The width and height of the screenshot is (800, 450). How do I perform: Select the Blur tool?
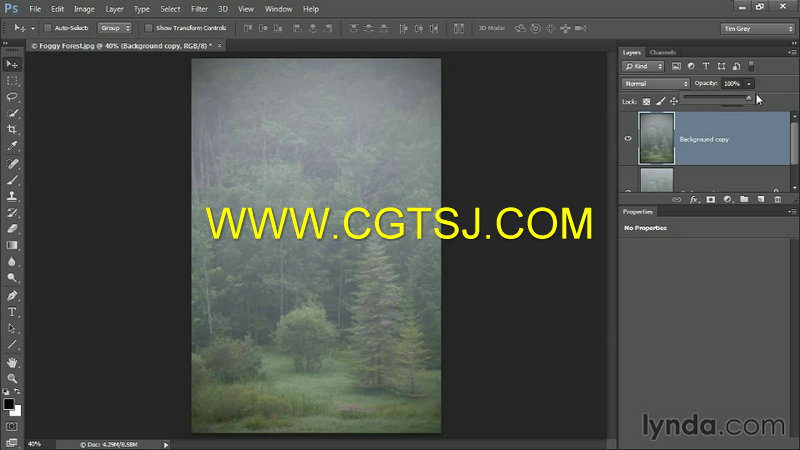12,262
